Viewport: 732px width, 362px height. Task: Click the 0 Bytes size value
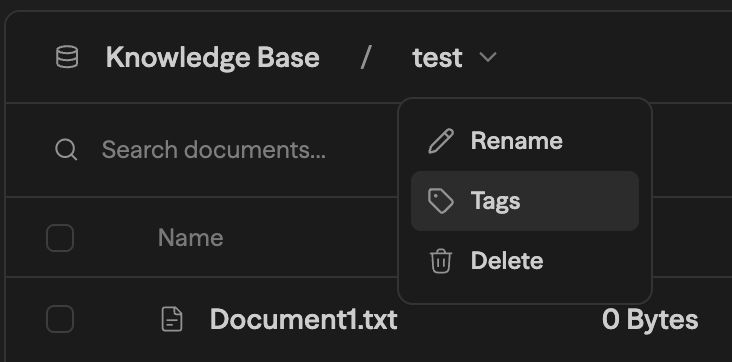(x=650, y=320)
